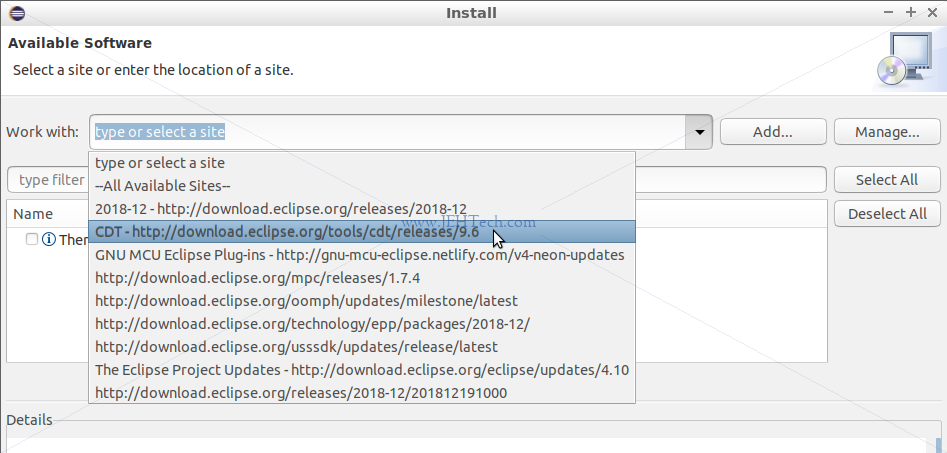Maximize the Install dialog window
The image size is (947, 453).
[911, 13]
